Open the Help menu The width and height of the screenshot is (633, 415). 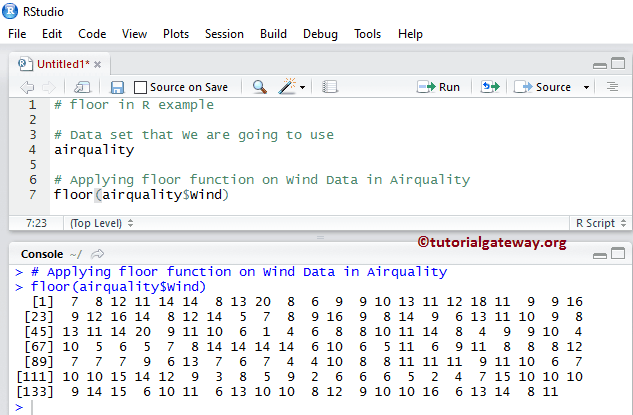point(410,34)
